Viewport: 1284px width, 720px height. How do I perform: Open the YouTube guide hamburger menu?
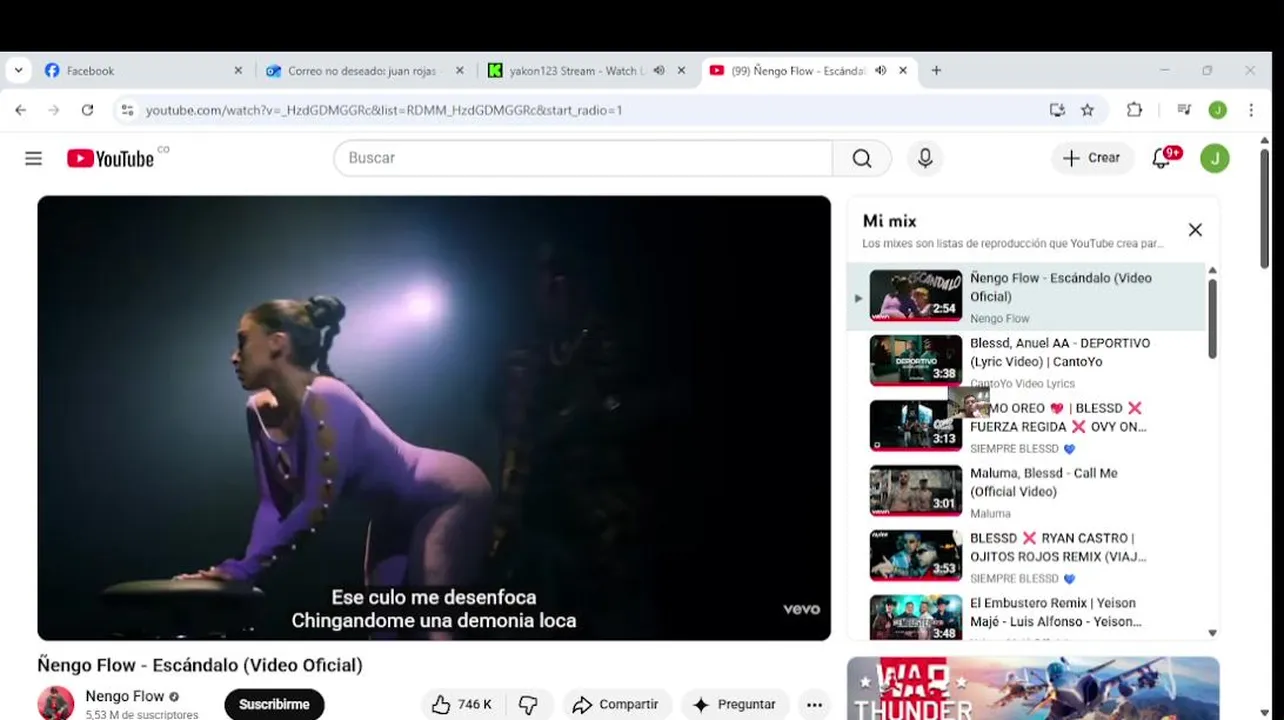point(33,158)
